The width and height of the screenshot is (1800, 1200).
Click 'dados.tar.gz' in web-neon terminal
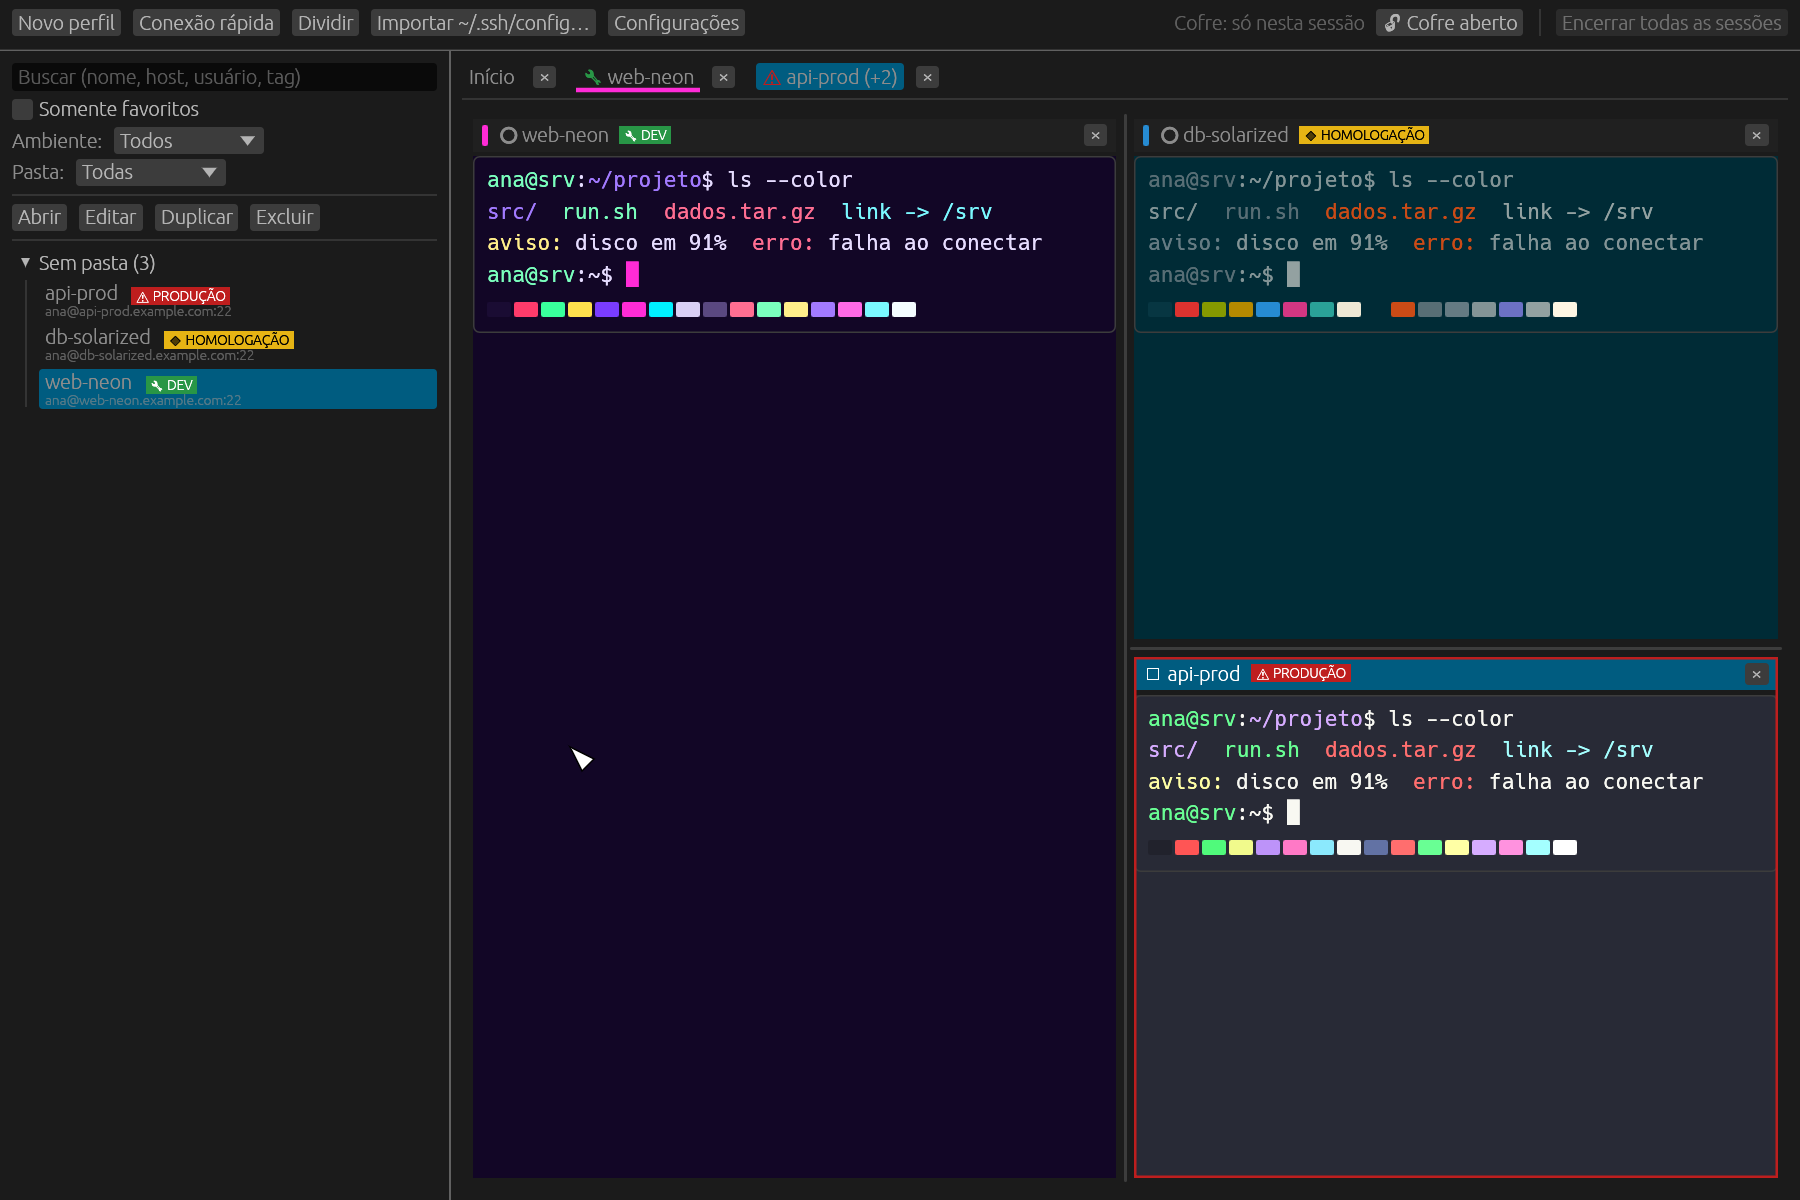click(x=739, y=212)
